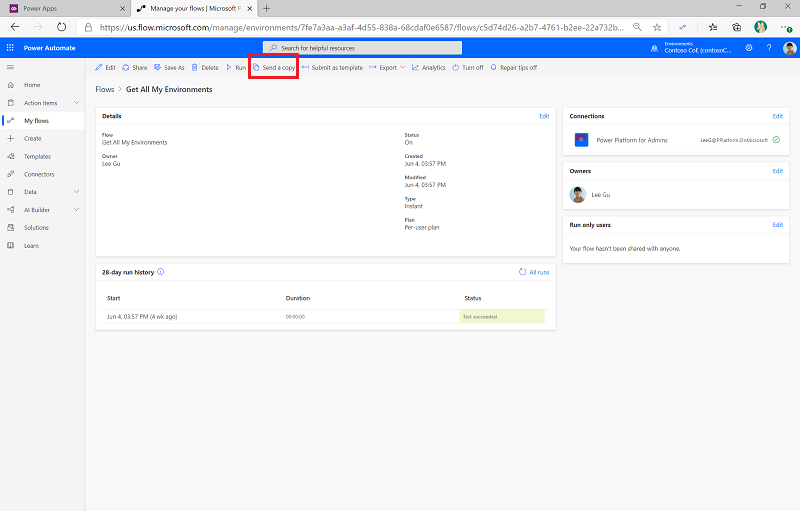
Task: Toggle Repair tips off
Action: pyautogui.click(x=514, y=67)
